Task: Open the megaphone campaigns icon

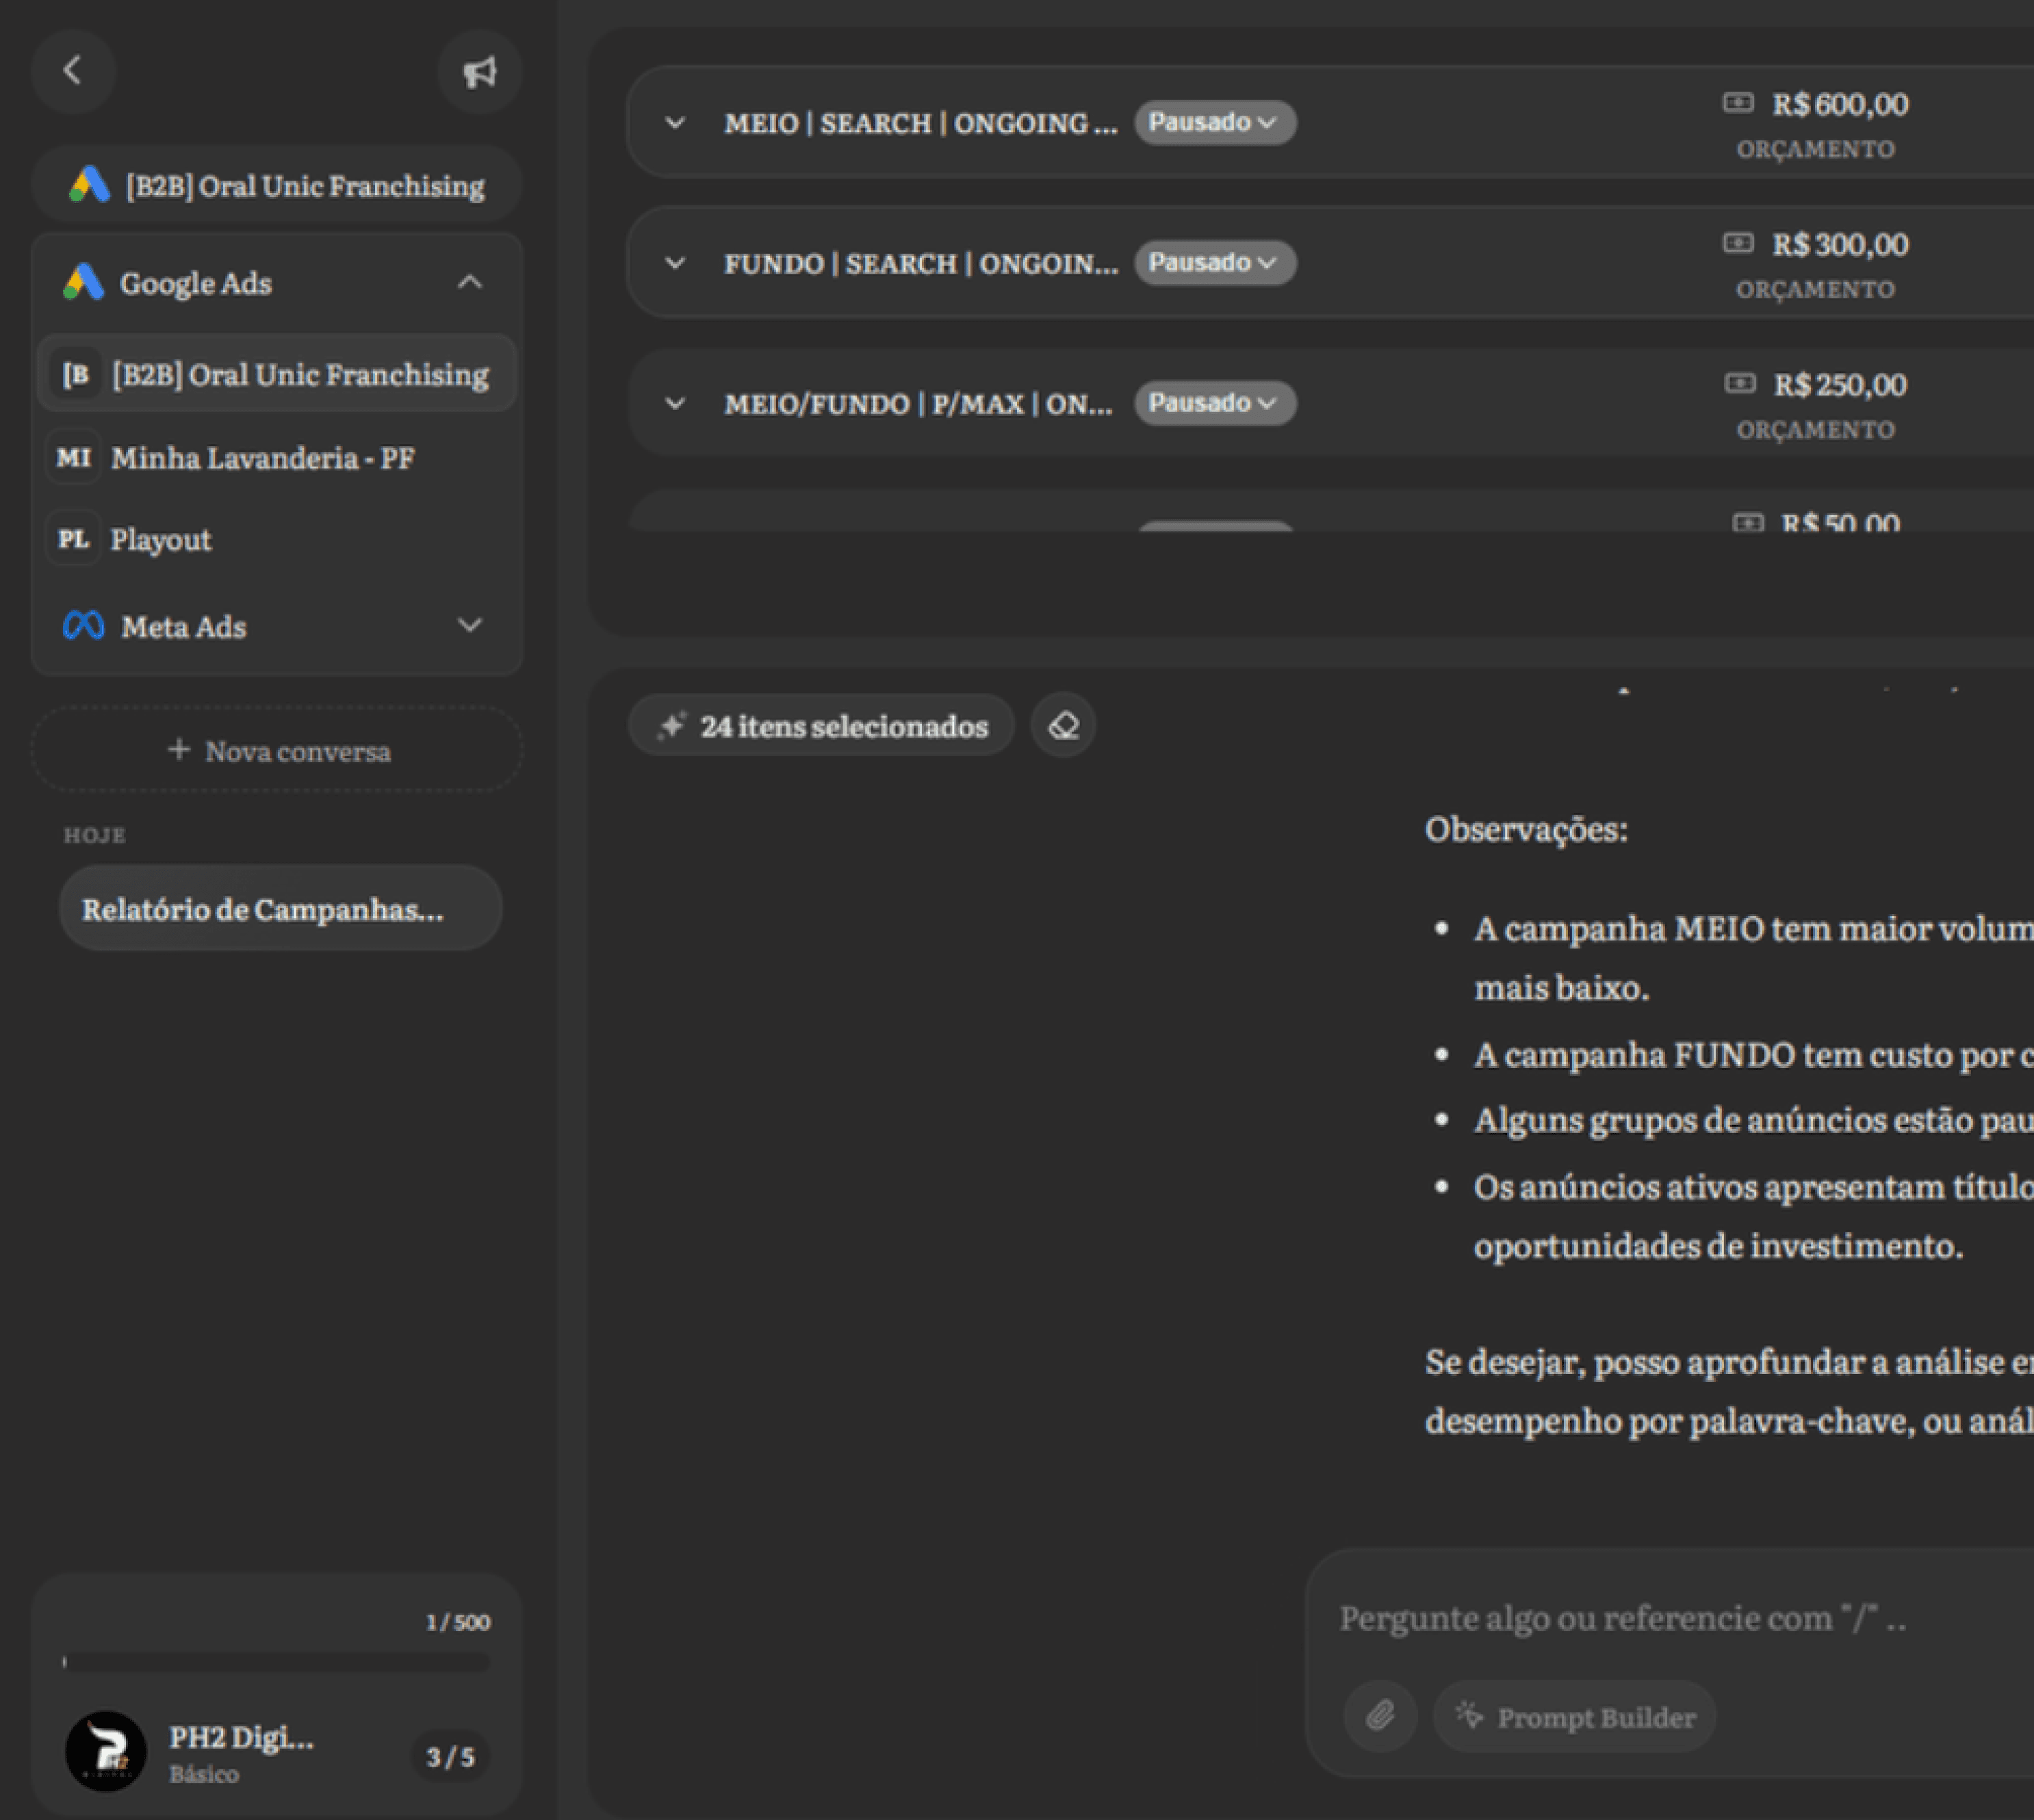Action: click(x=479, y=72)
